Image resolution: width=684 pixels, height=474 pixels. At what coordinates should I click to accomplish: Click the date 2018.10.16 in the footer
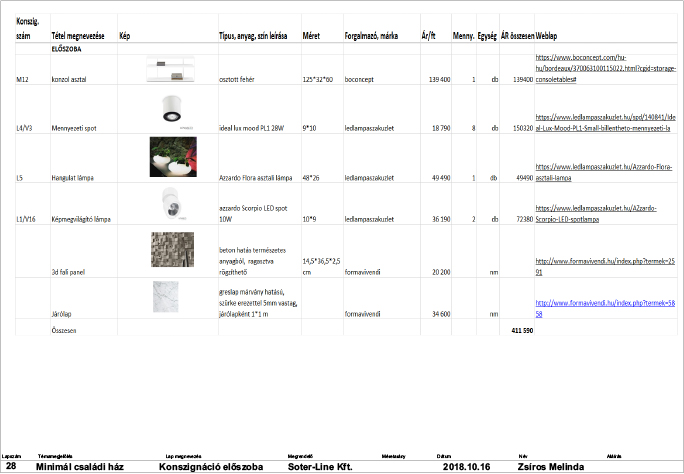(466, 466)
